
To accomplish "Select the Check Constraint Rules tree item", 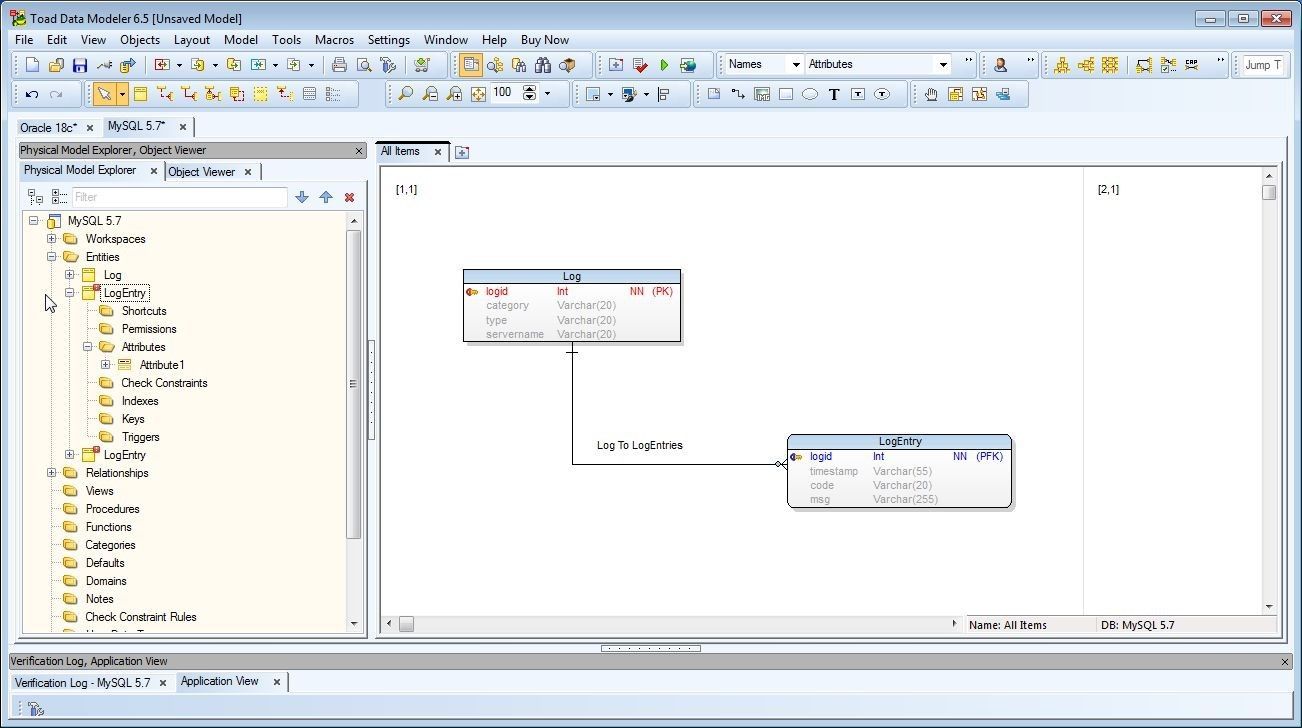I will [141, 617].
